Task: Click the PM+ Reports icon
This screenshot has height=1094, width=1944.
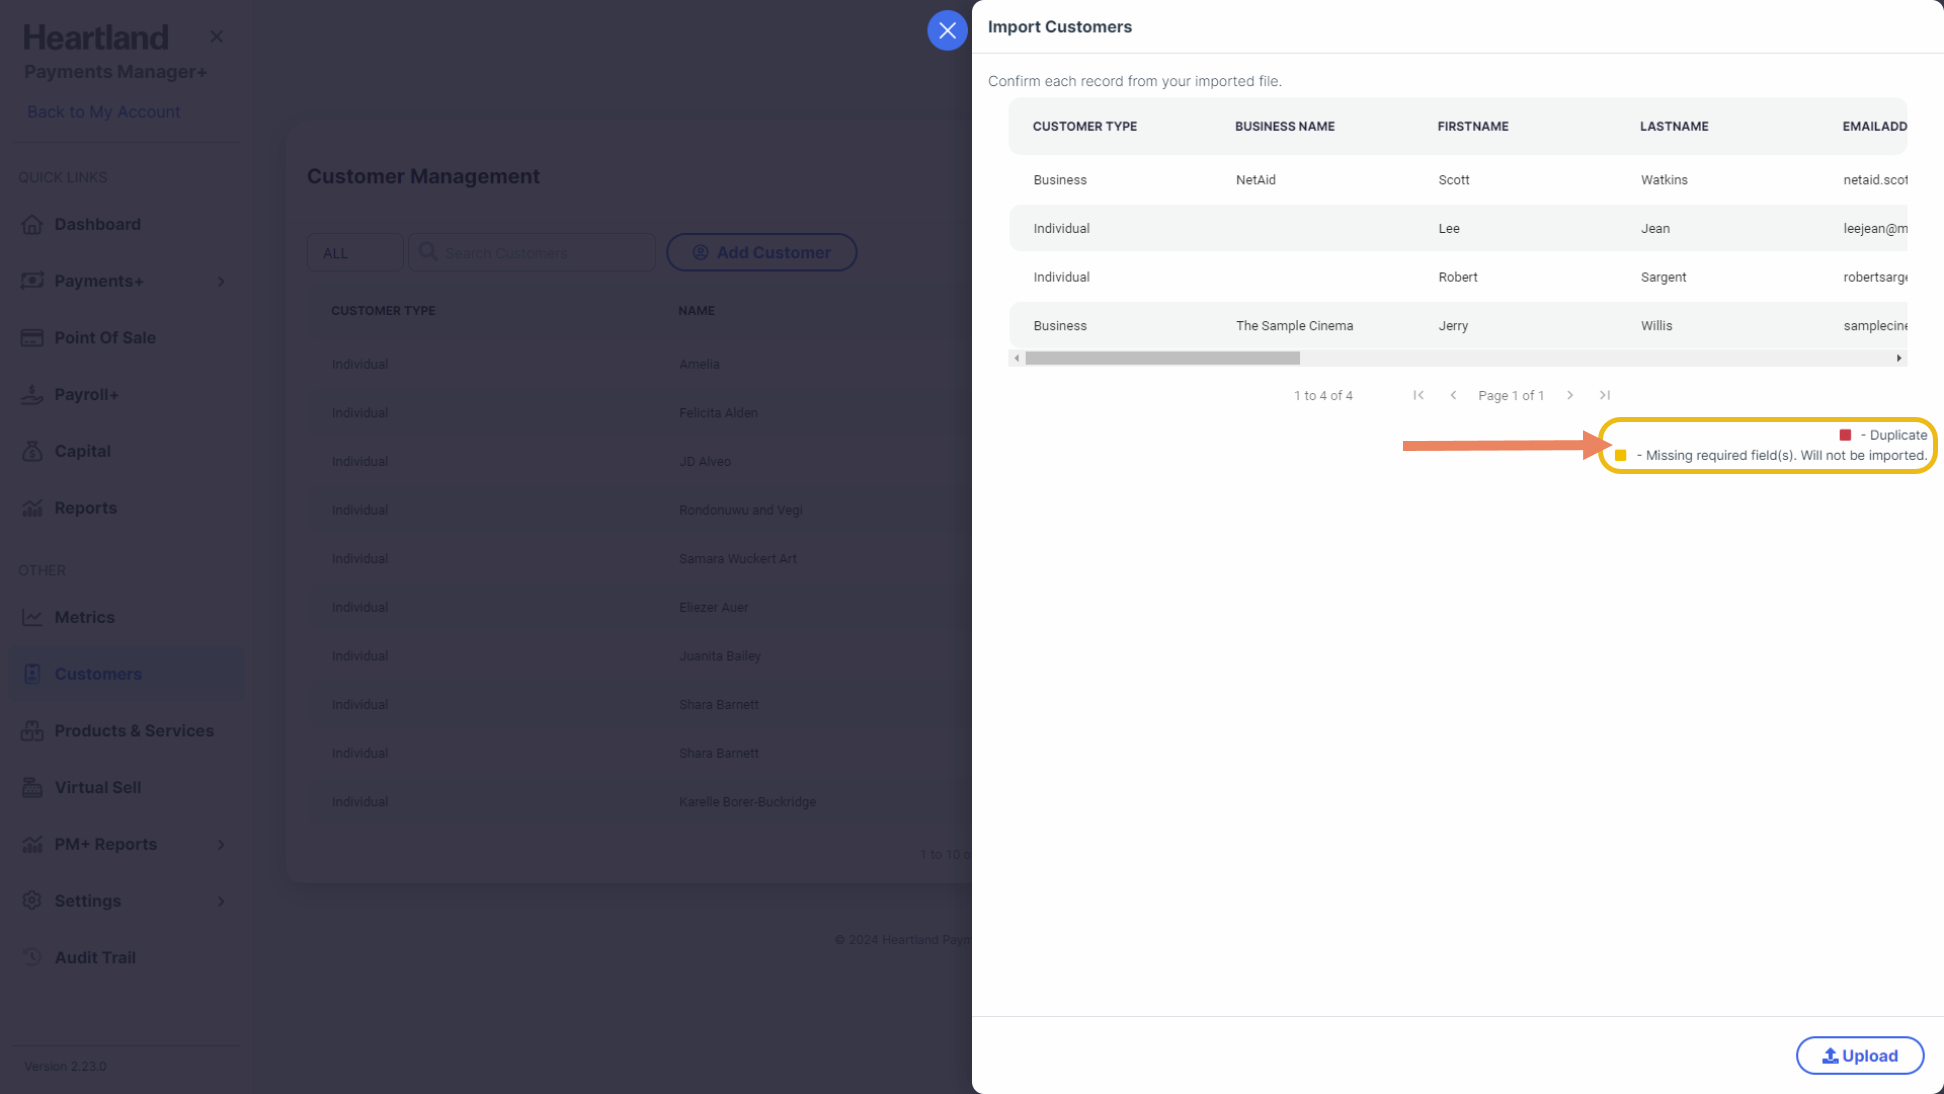Action: pyautogui.click(x=32, y=844)
